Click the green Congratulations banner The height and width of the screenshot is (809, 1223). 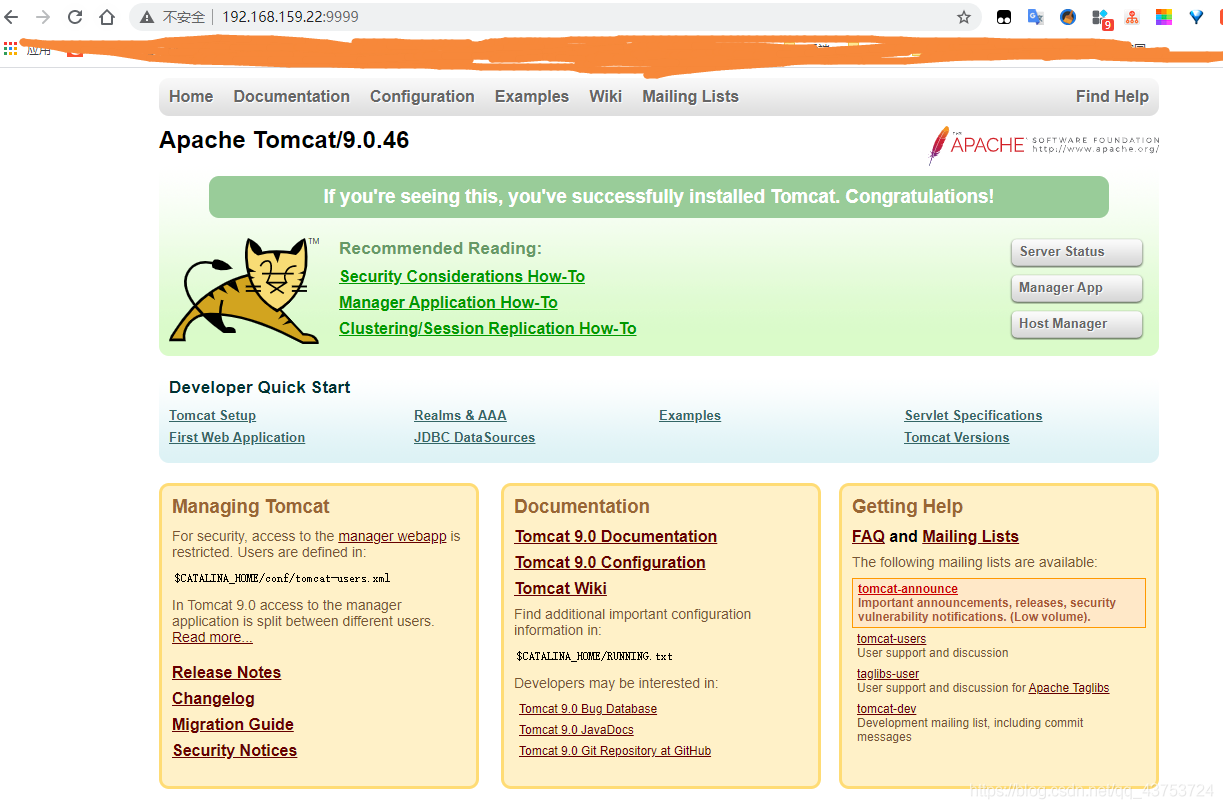pyautogui.click(x=658, y=197)
